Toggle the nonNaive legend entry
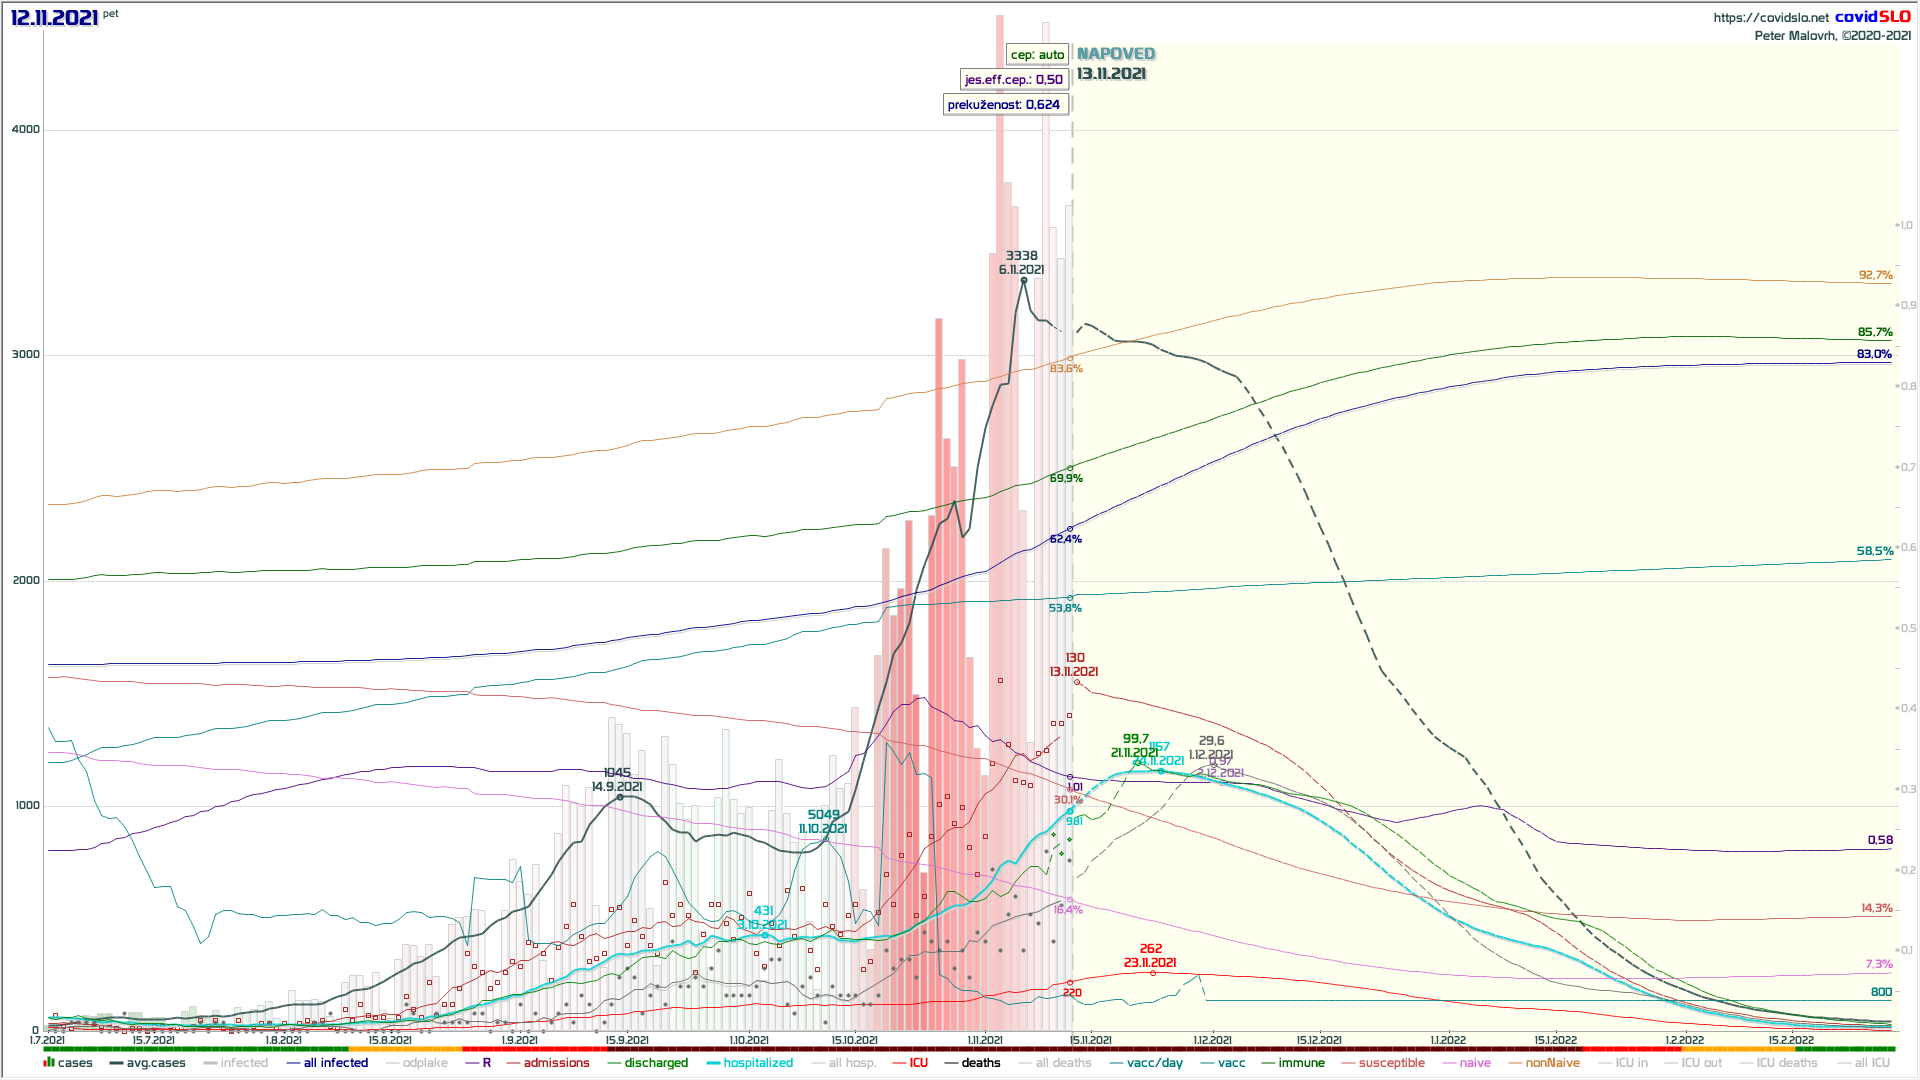This screenshot has height=1080, width=1920. pos(1552,1063)
